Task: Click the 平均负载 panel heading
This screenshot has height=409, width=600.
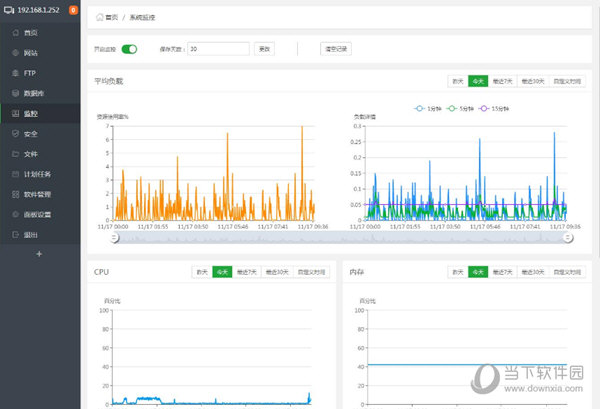Action: coord(109,81)
